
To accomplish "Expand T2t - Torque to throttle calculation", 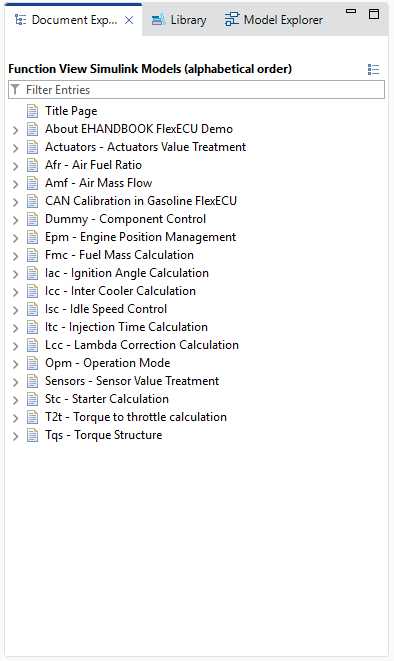I will (x=16, y=418).
